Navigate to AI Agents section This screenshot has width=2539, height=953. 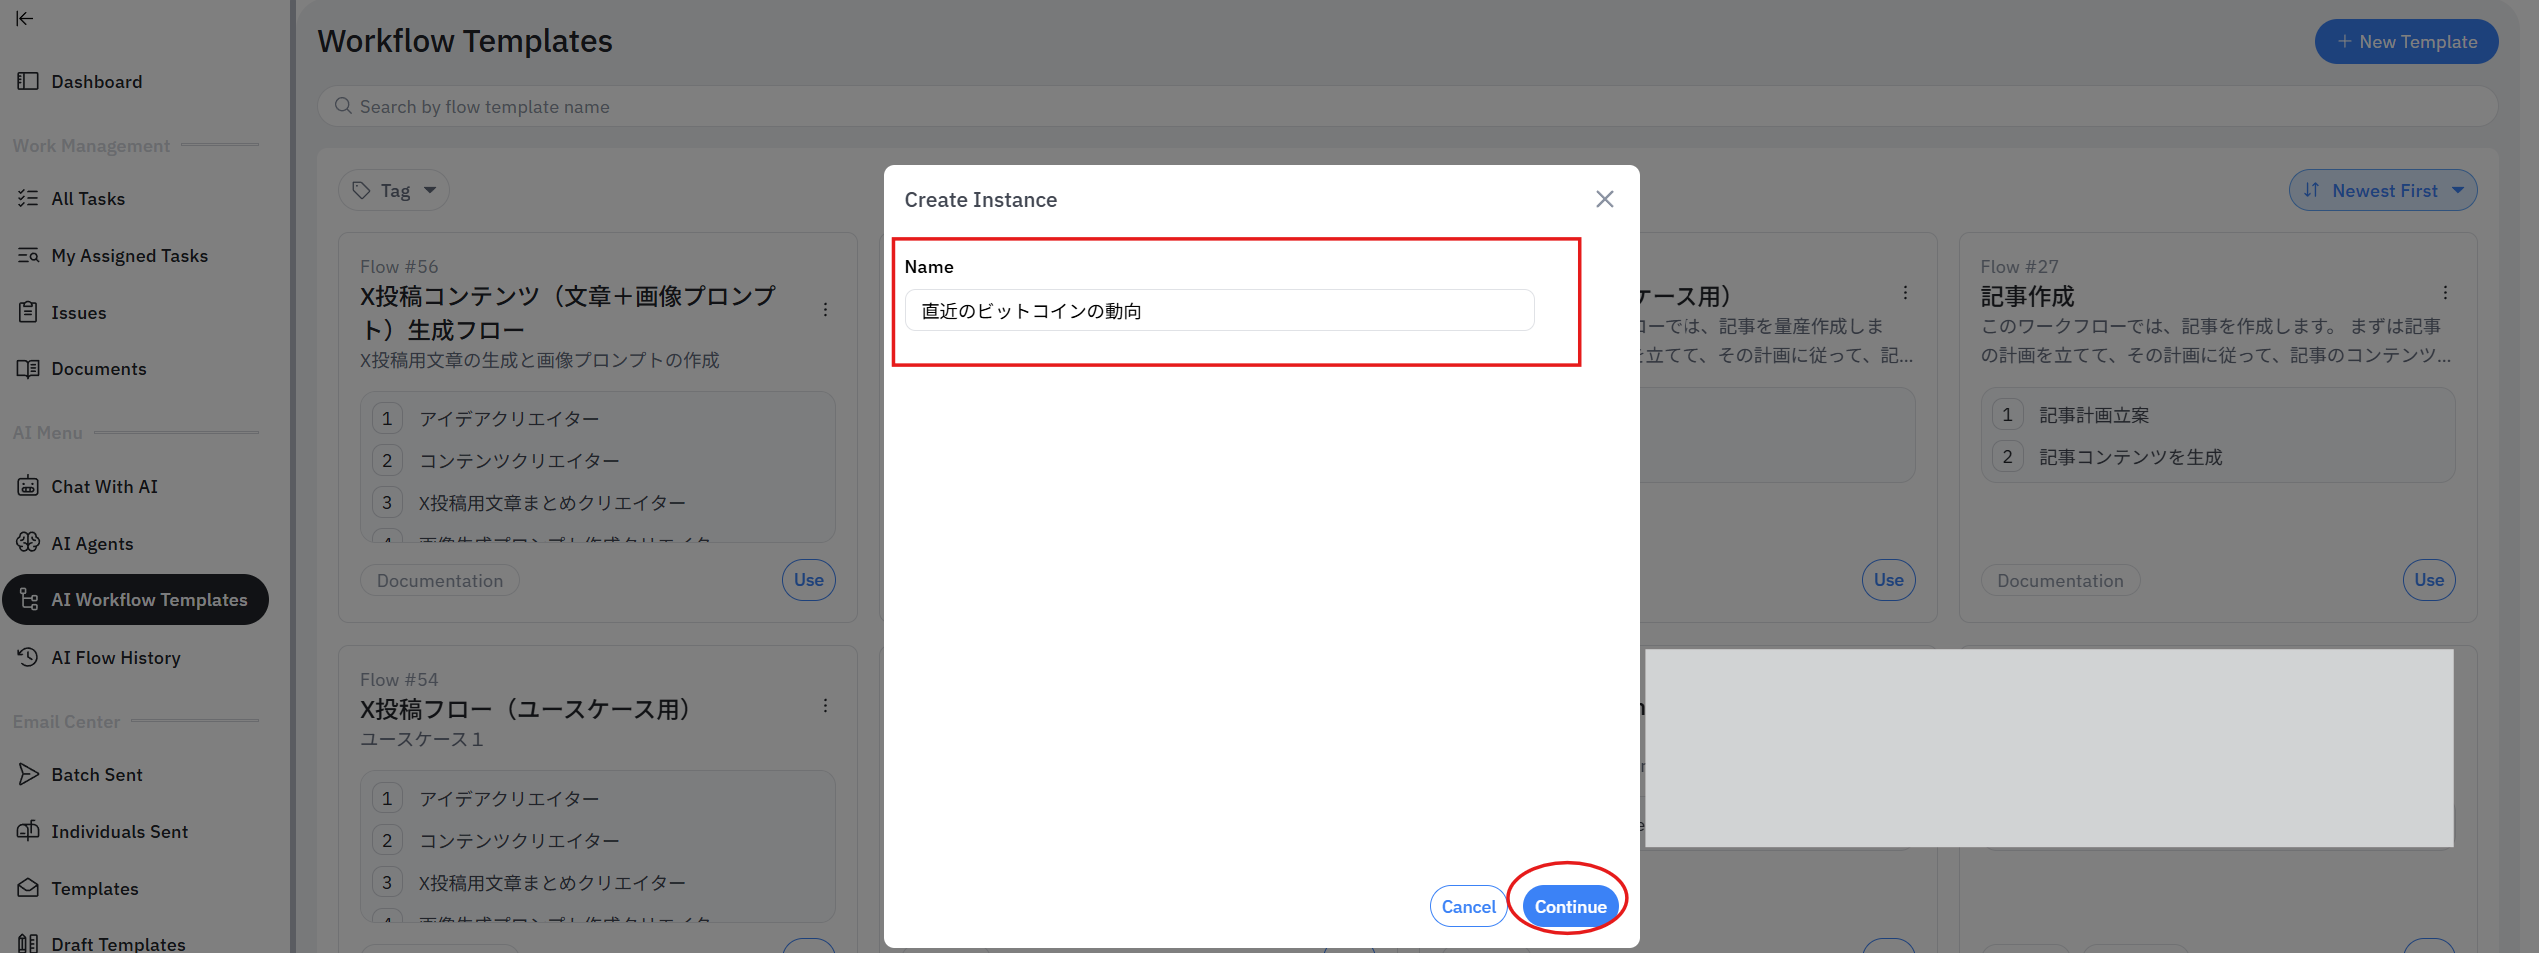pos(92,544)
